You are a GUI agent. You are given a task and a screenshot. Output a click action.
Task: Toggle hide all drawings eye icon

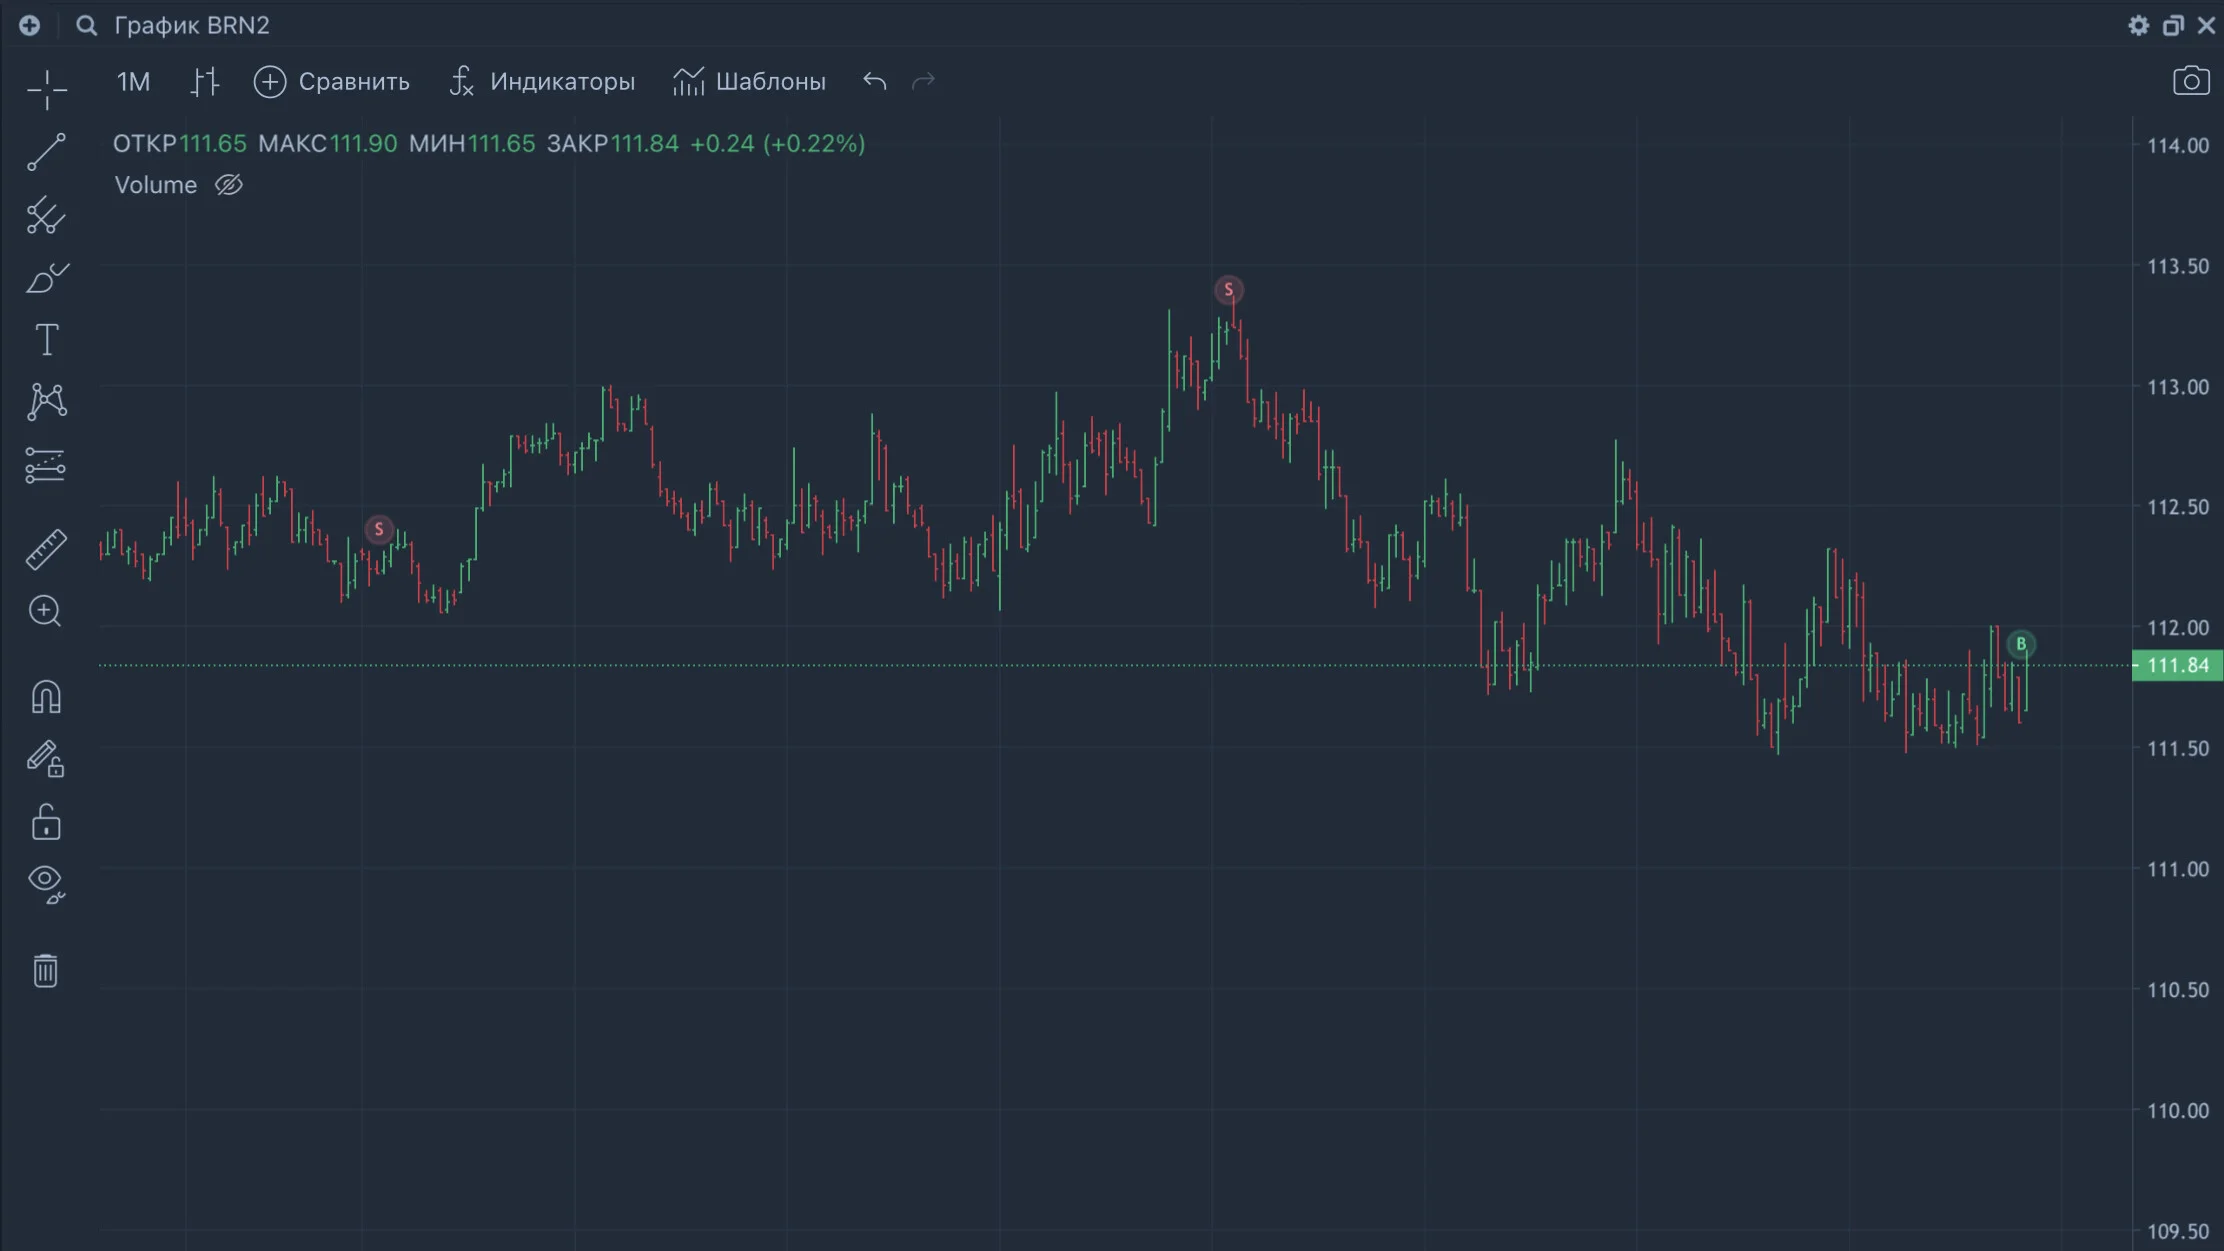[46, 884]
